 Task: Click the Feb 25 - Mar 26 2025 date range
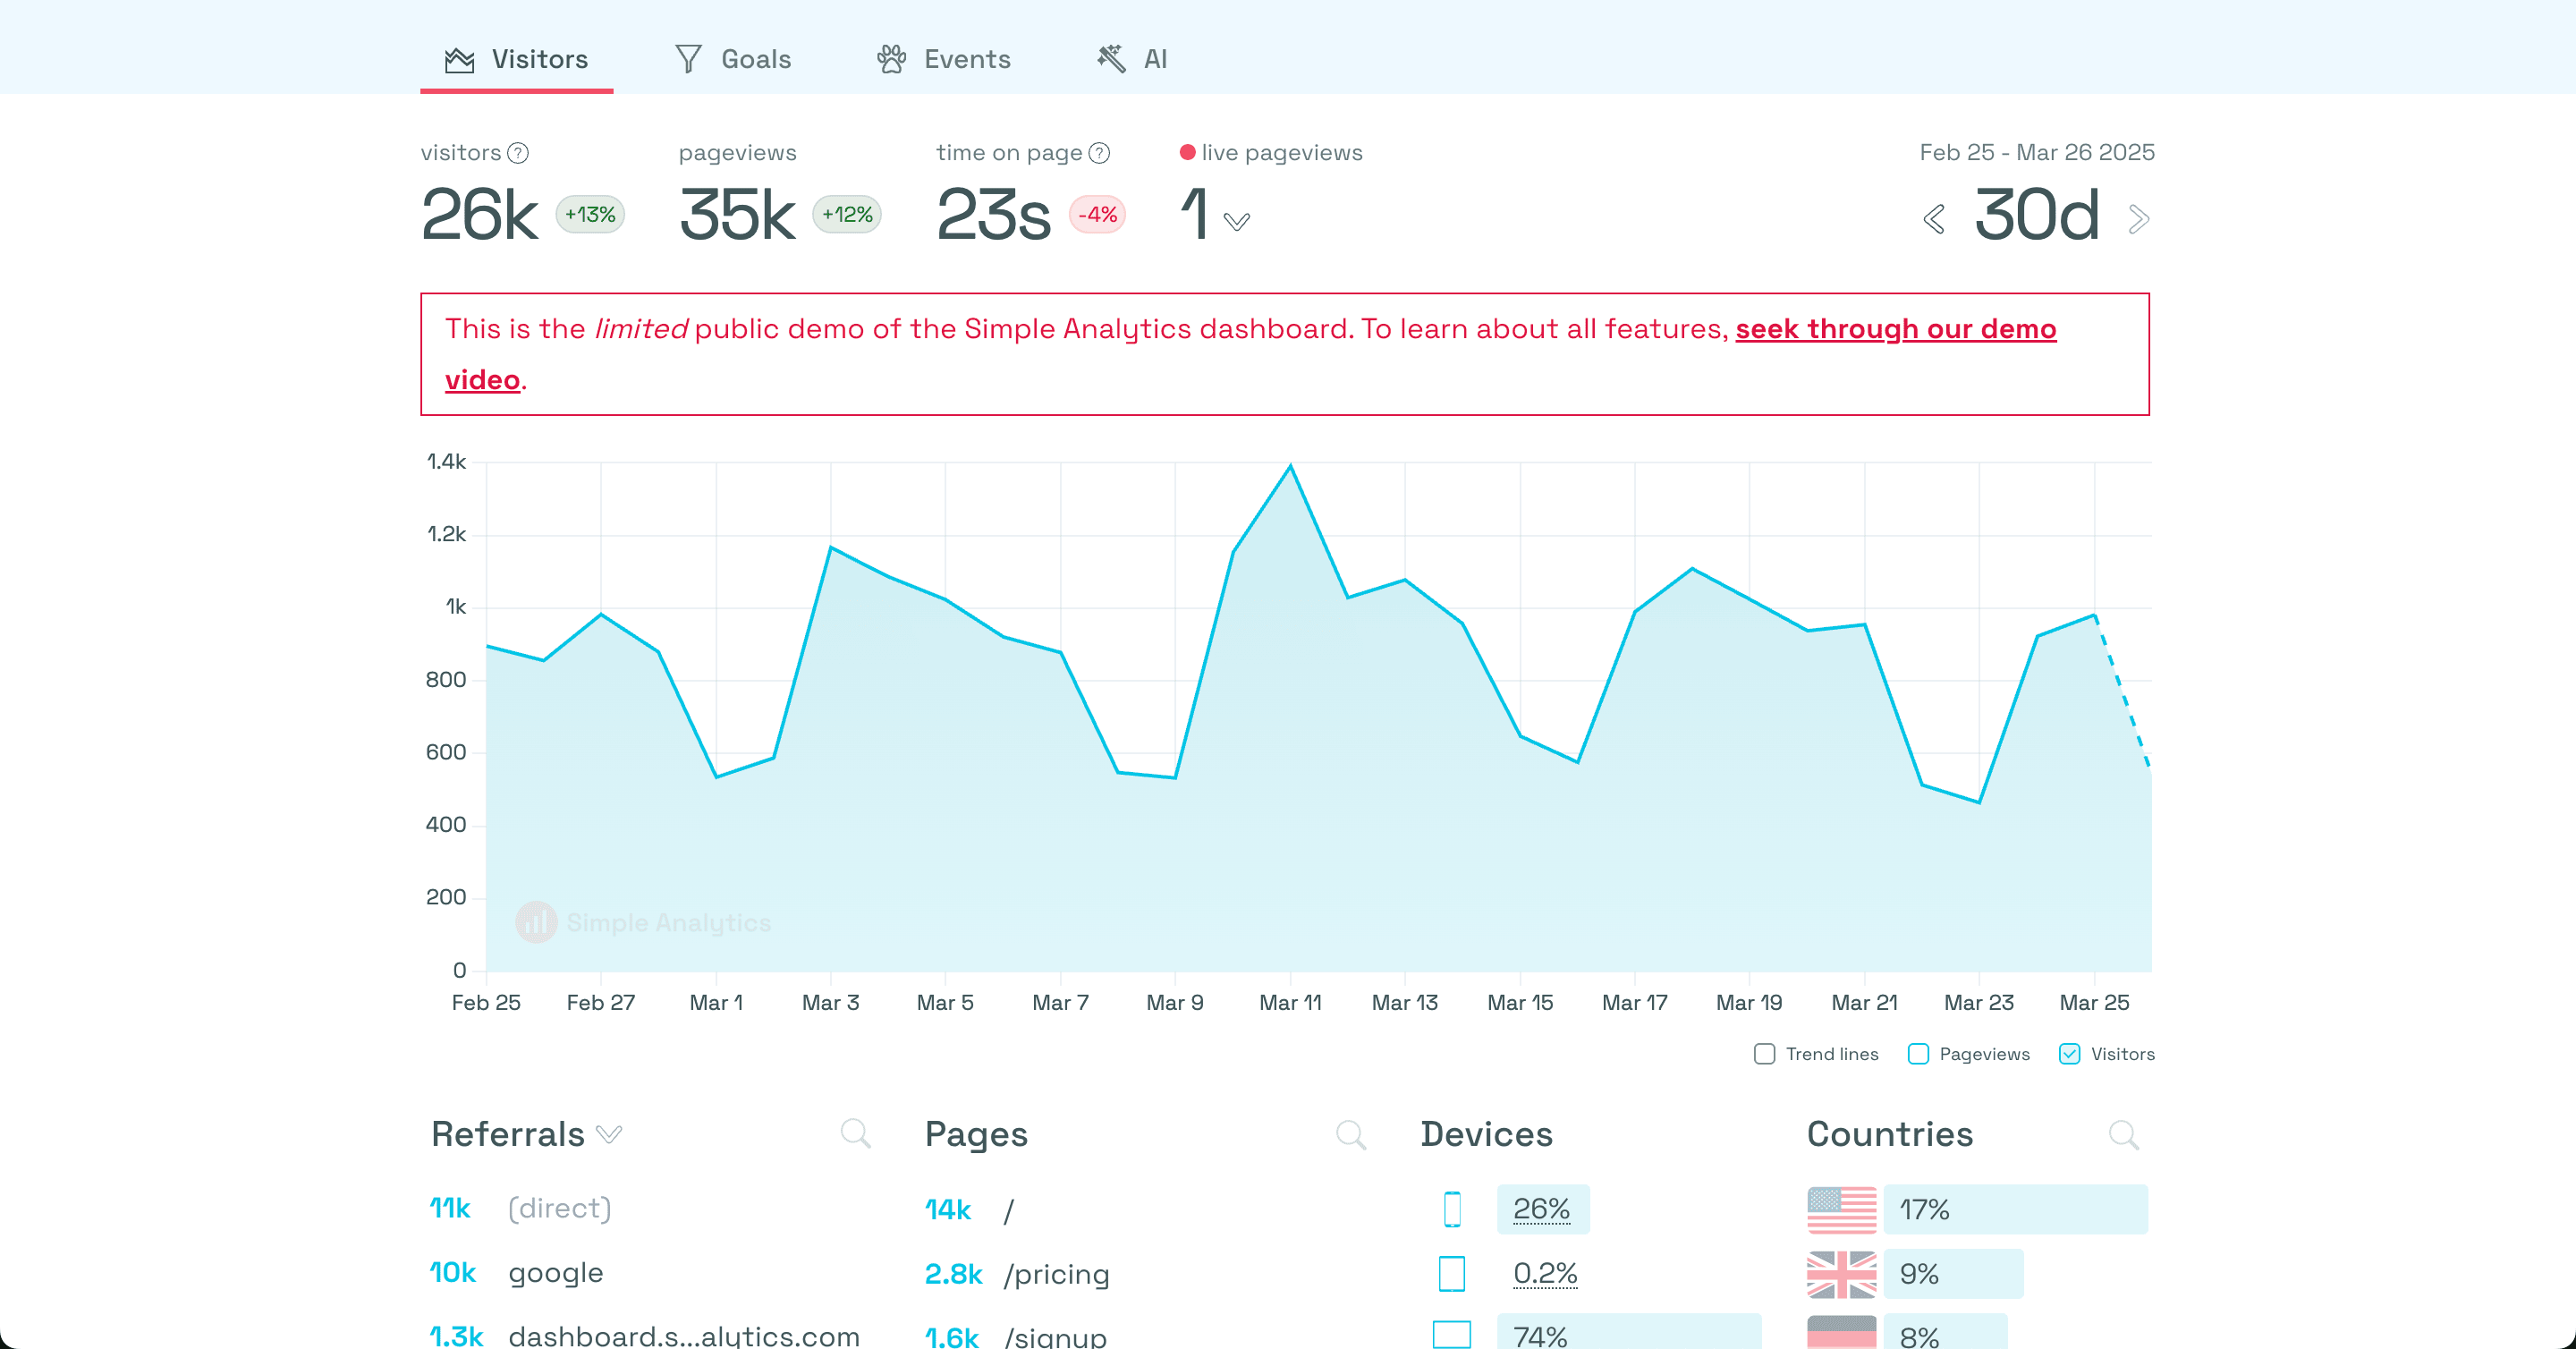click(2036, 152)
